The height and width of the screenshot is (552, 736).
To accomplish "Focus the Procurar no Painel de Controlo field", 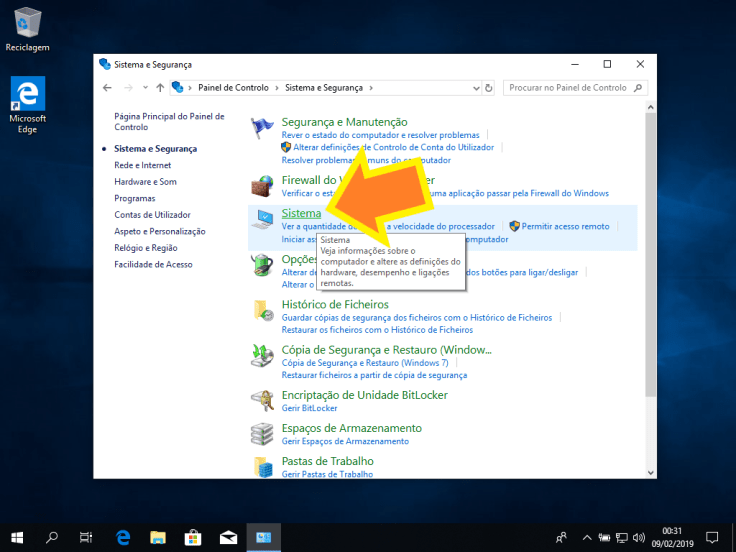I will coord(570,88).
